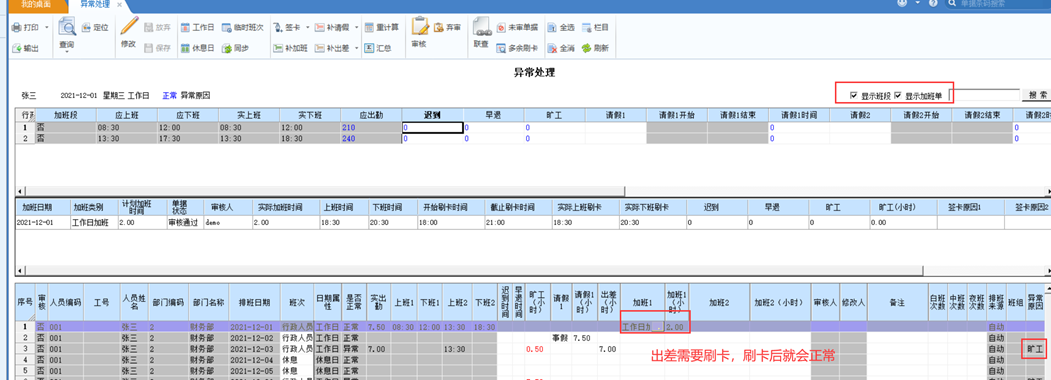Screen dimensions: 1051x380
Task: Click the 补请假 leave supplement icon
Action: coord(320,28)
